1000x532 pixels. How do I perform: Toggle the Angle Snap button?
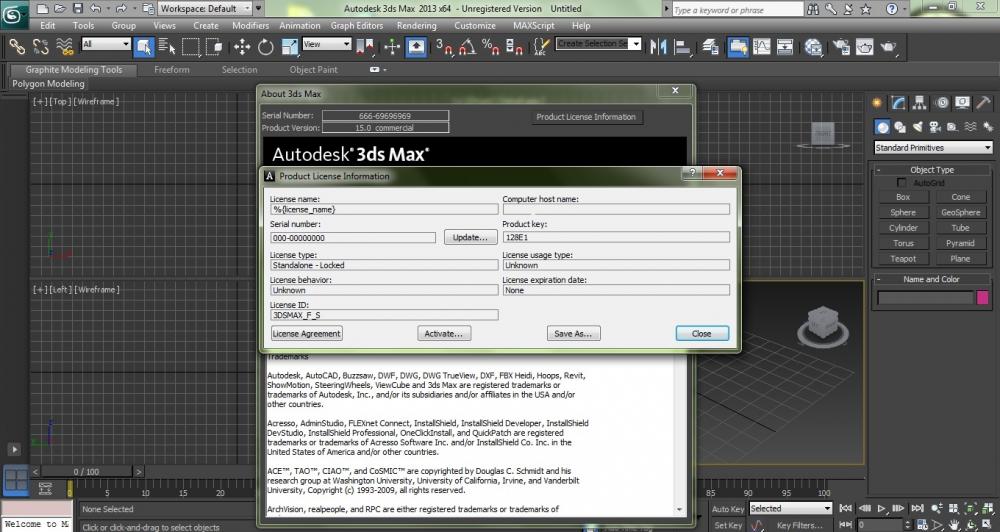[467, 47]
